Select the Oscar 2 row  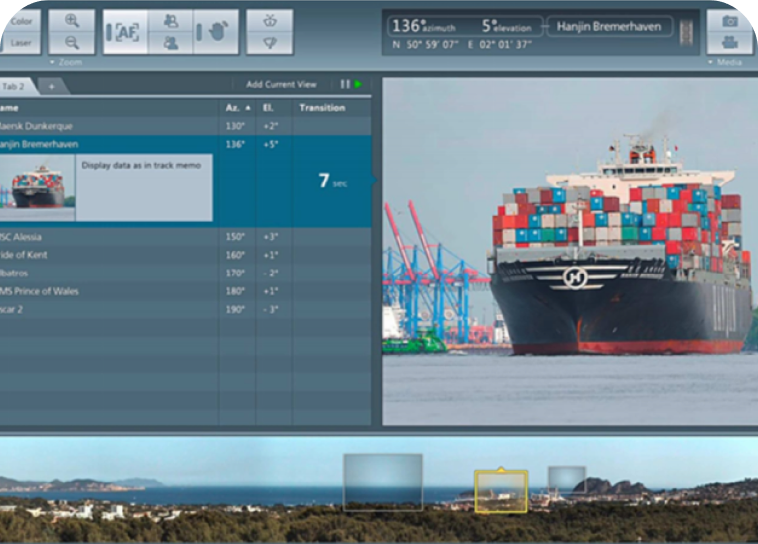(x=185, y=309)
